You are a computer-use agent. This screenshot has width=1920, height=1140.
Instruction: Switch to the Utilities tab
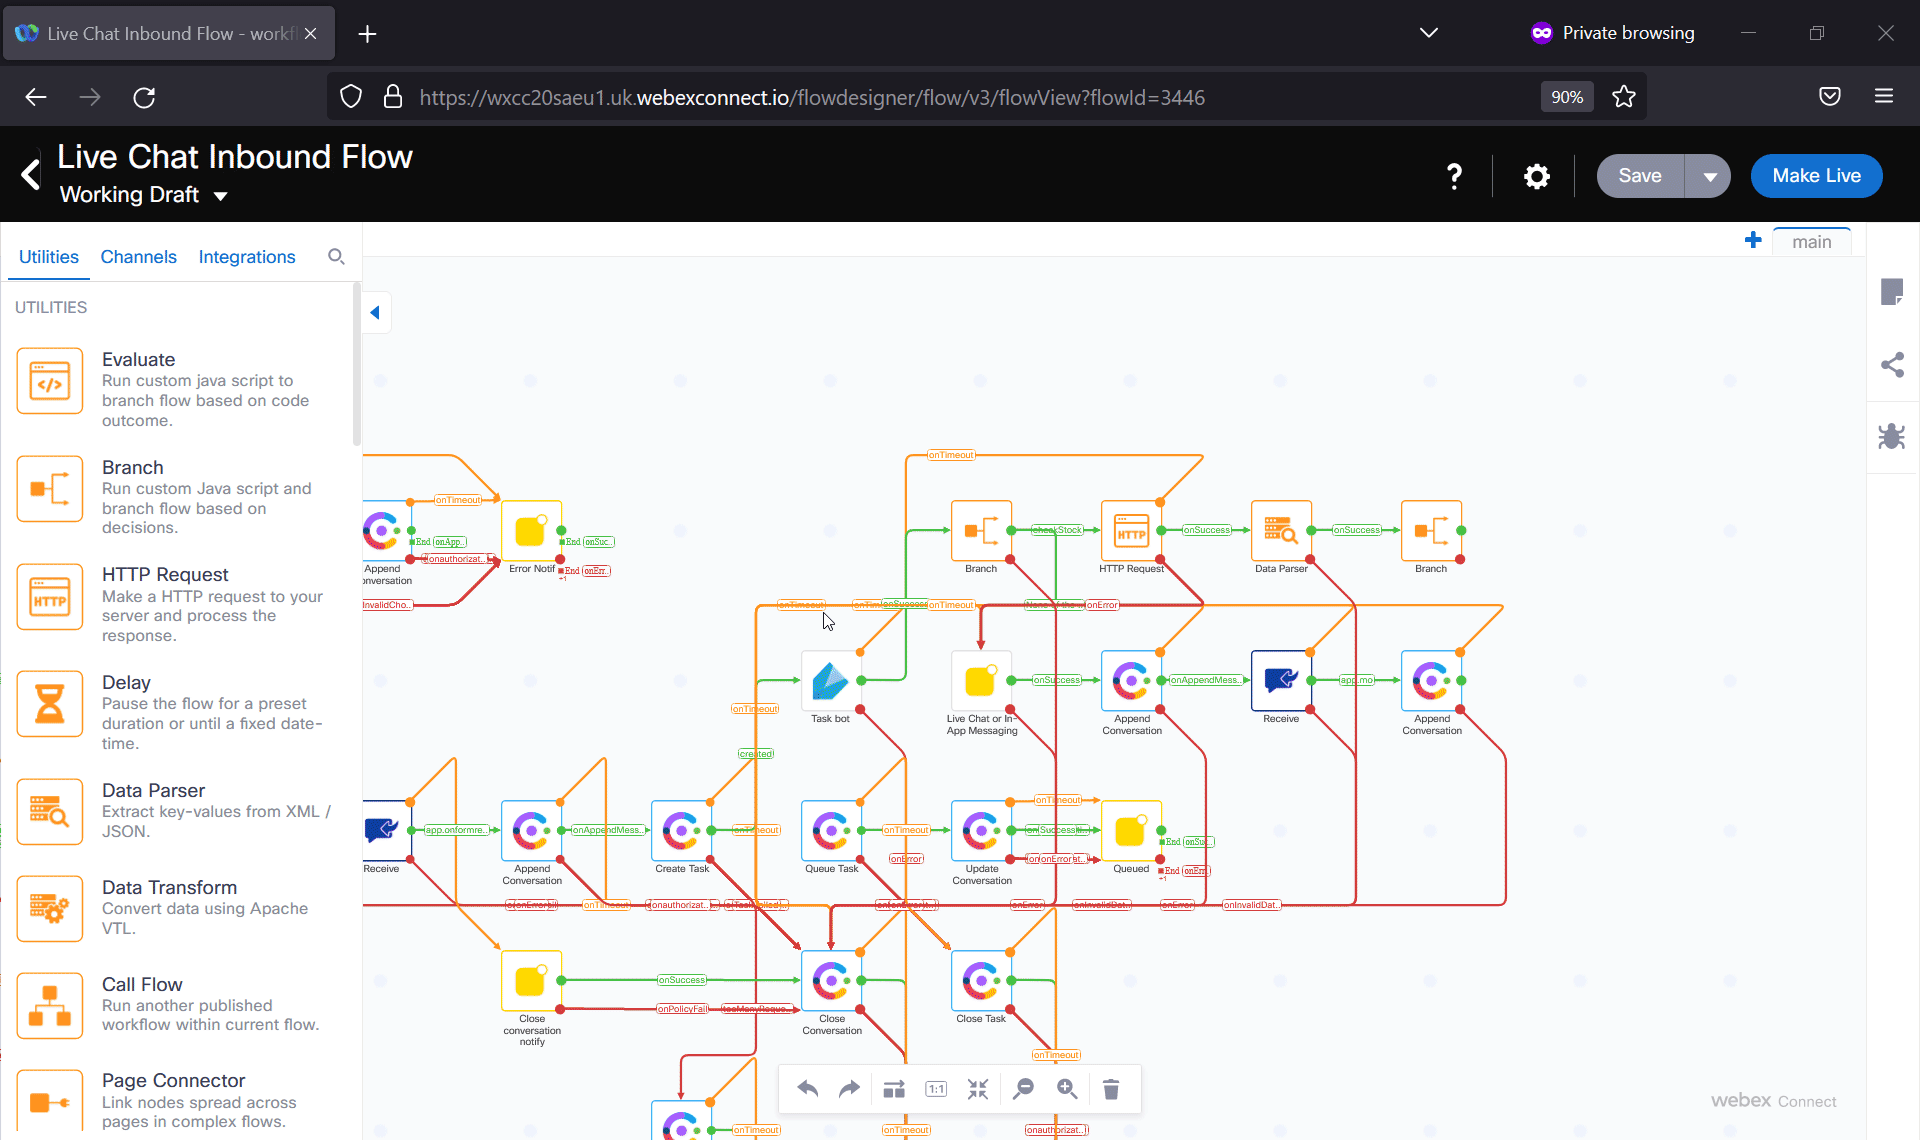[49, 257]
